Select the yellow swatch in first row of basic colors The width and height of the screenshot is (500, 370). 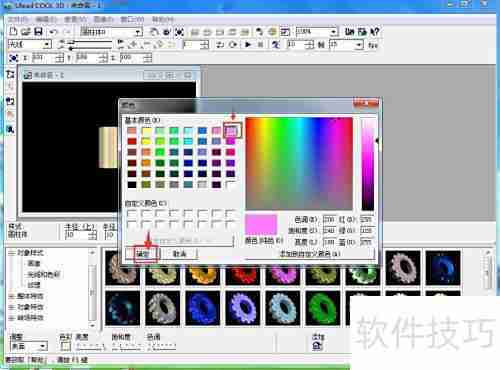click(146, 130)
